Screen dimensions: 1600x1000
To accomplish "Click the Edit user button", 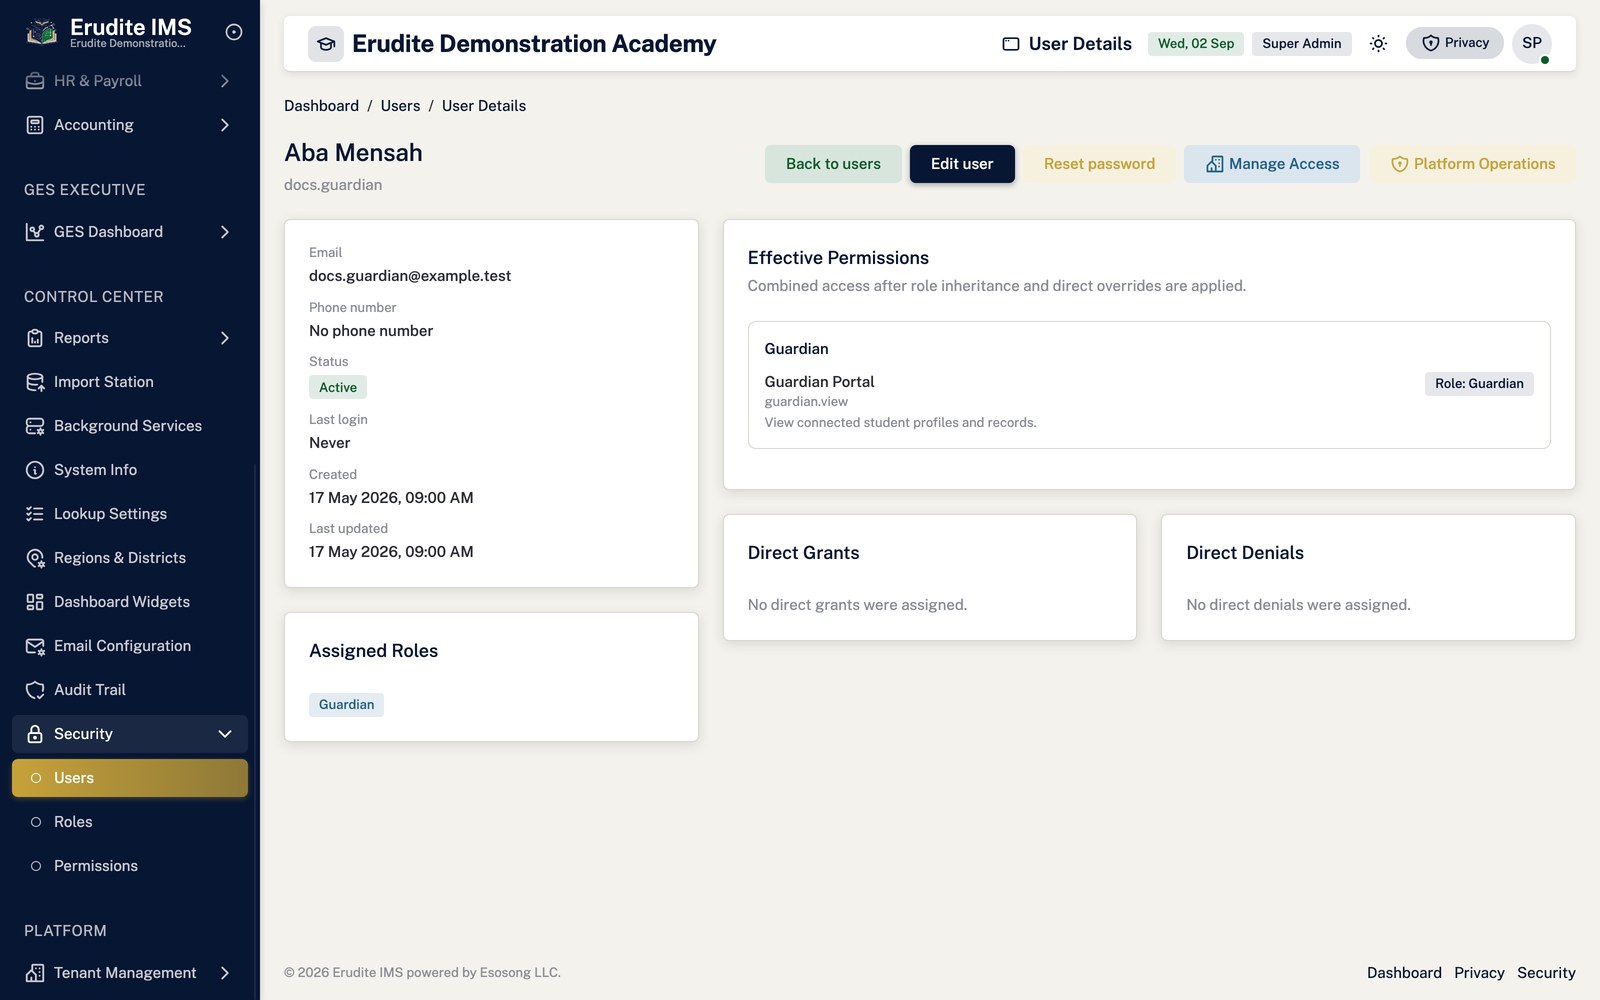I will [962, 164].
